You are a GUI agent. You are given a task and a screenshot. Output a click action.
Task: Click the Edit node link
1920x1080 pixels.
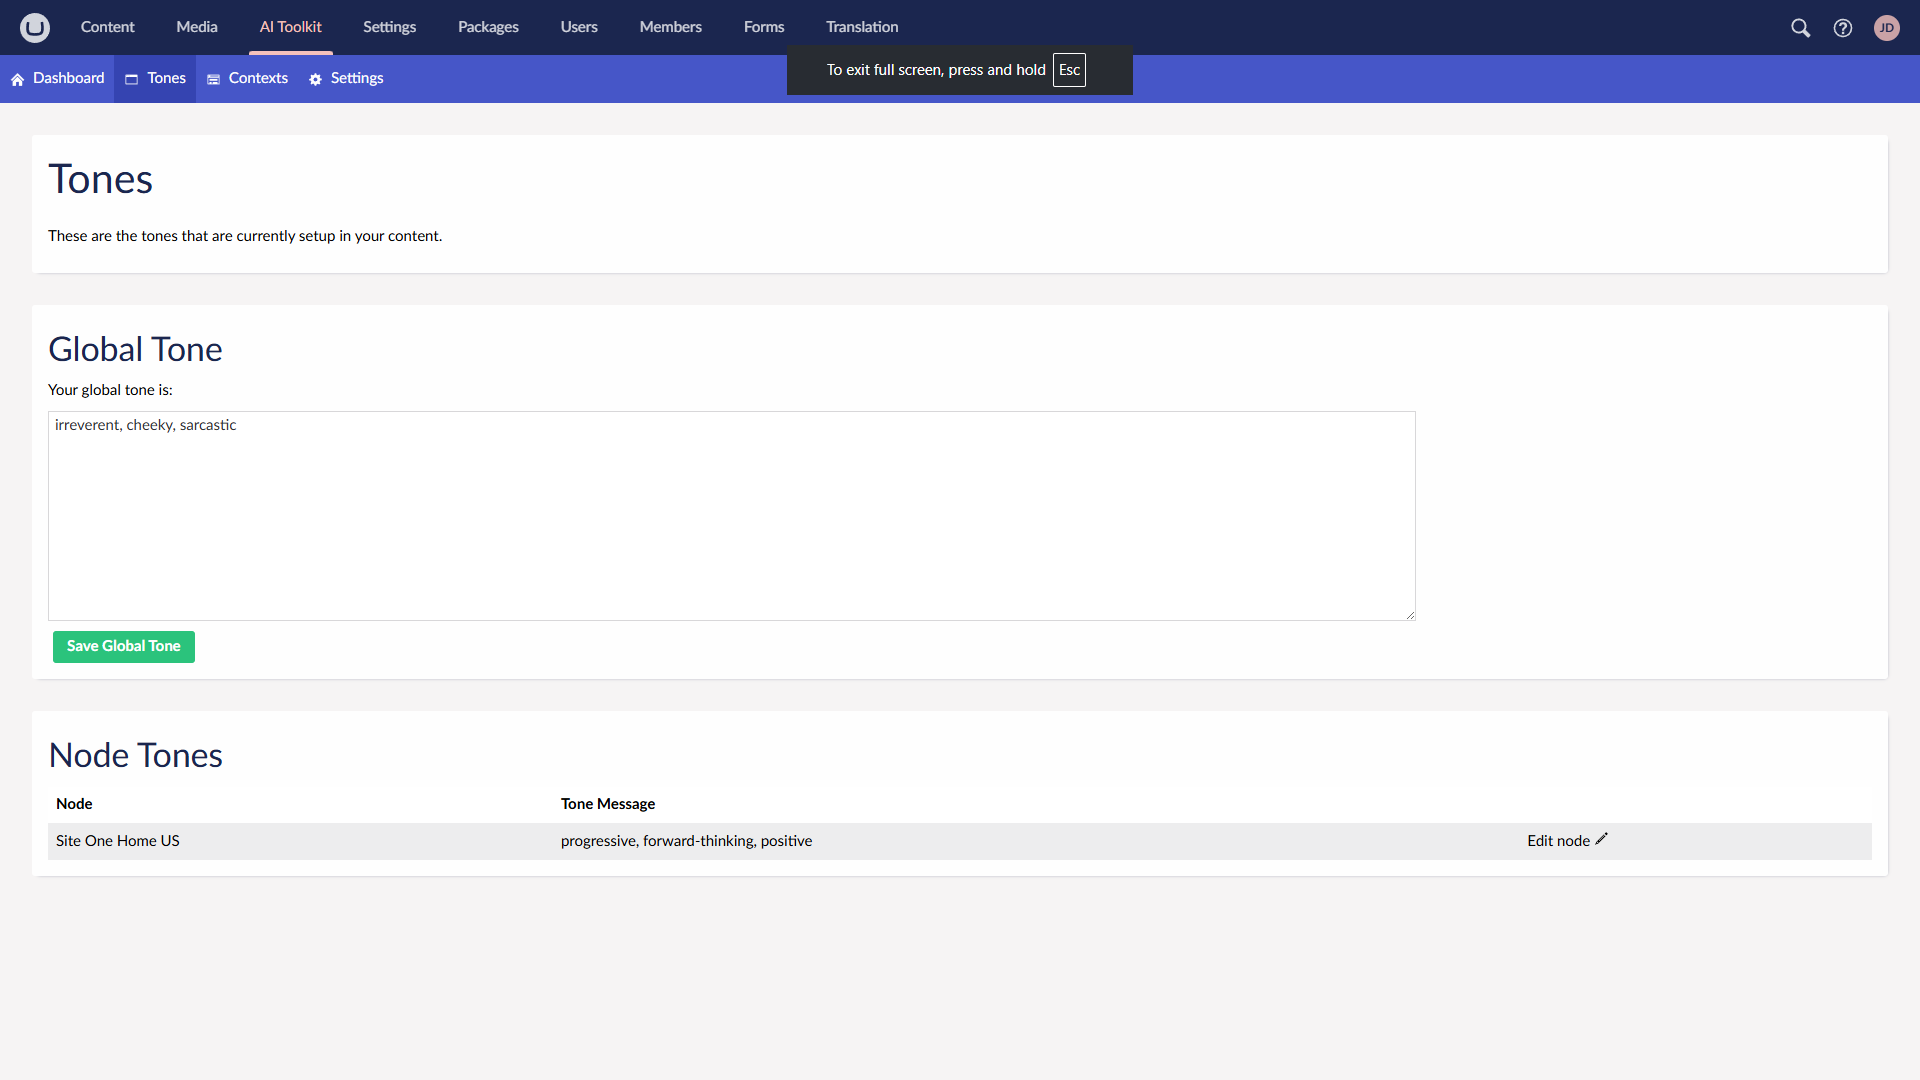(1557, 841)
